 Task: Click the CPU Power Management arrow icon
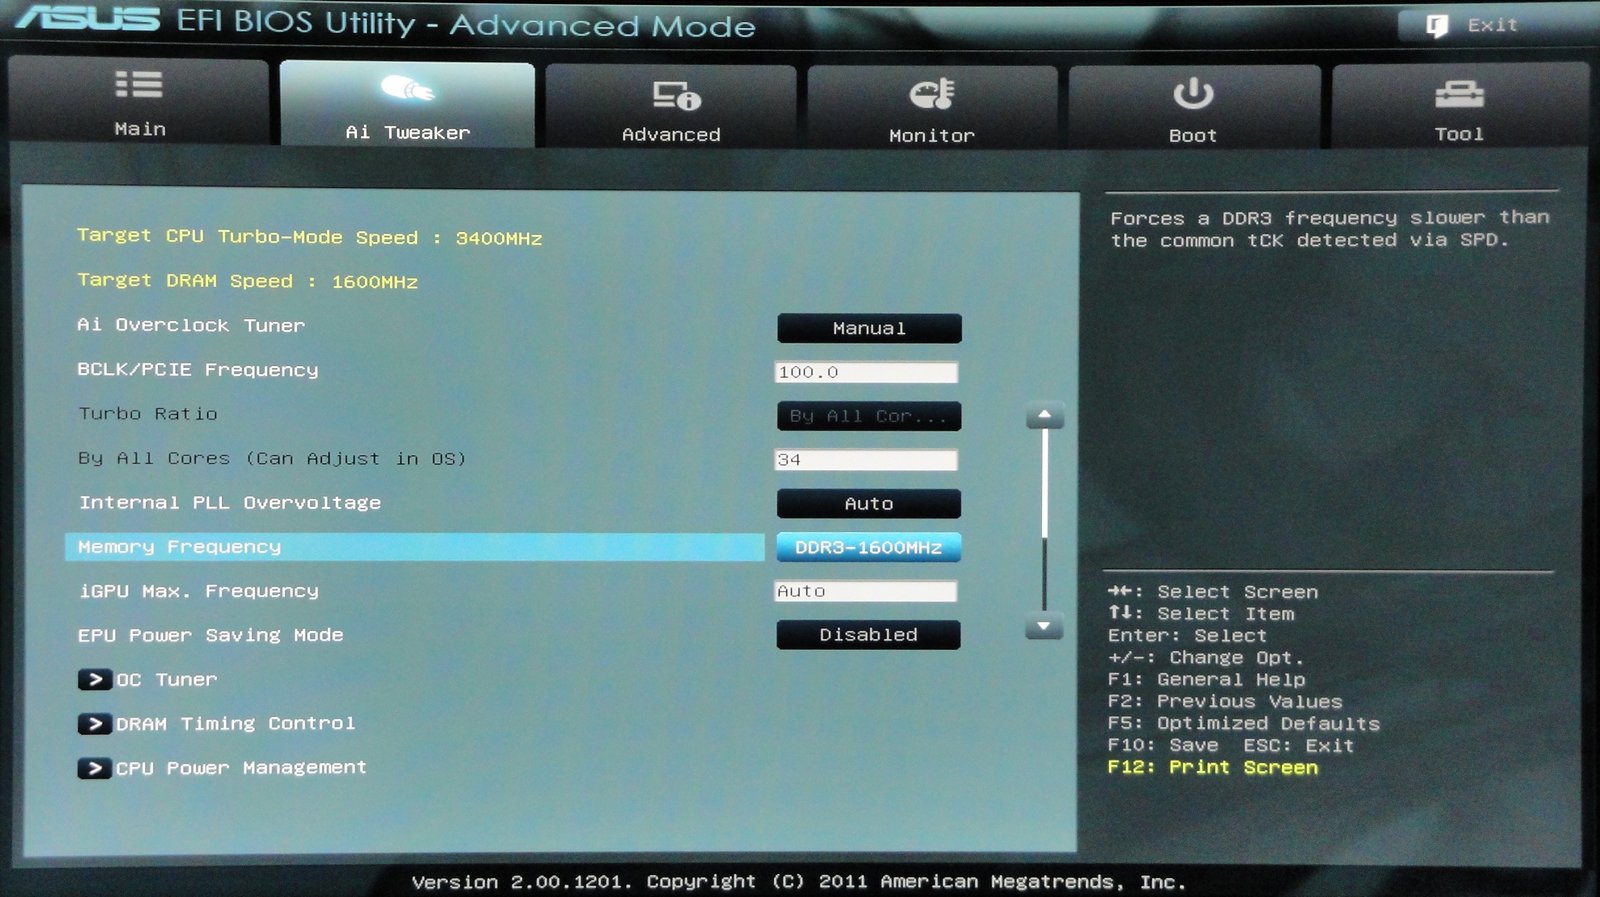coord(94,768)
